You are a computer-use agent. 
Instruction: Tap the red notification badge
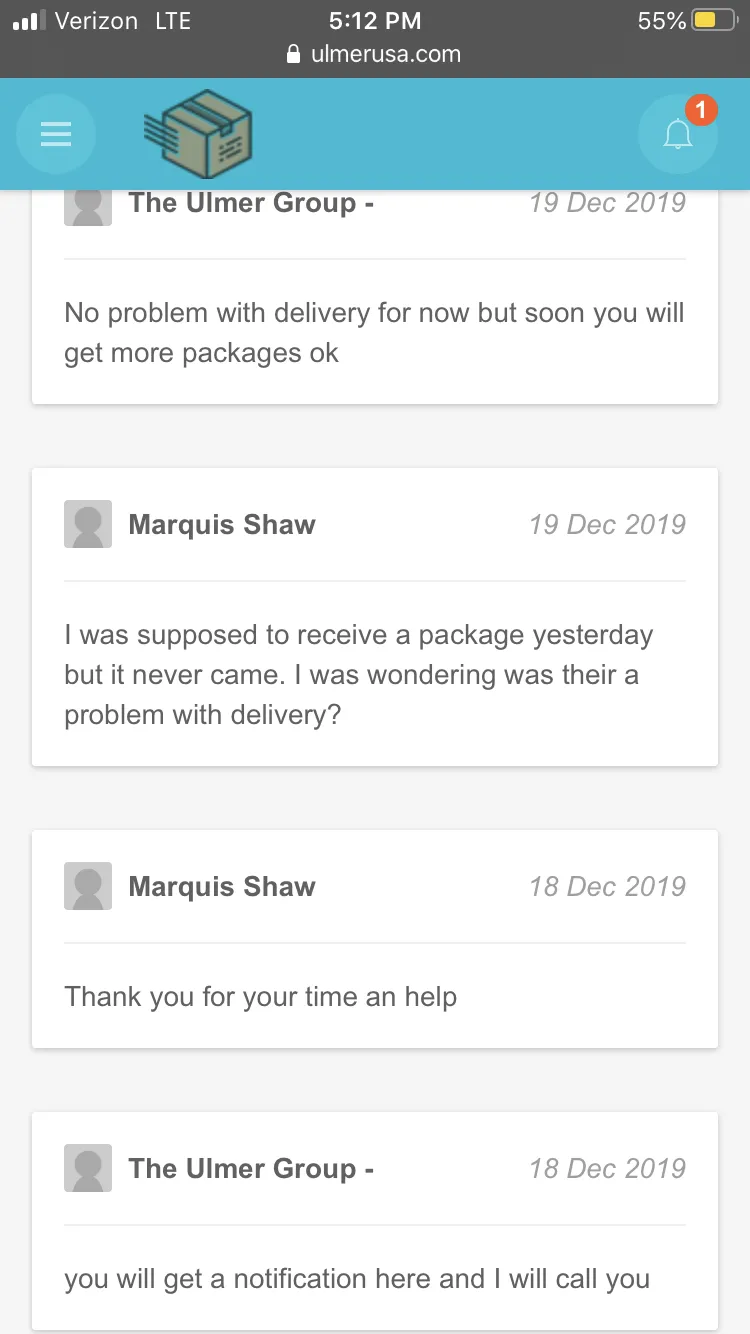(701, 110)
